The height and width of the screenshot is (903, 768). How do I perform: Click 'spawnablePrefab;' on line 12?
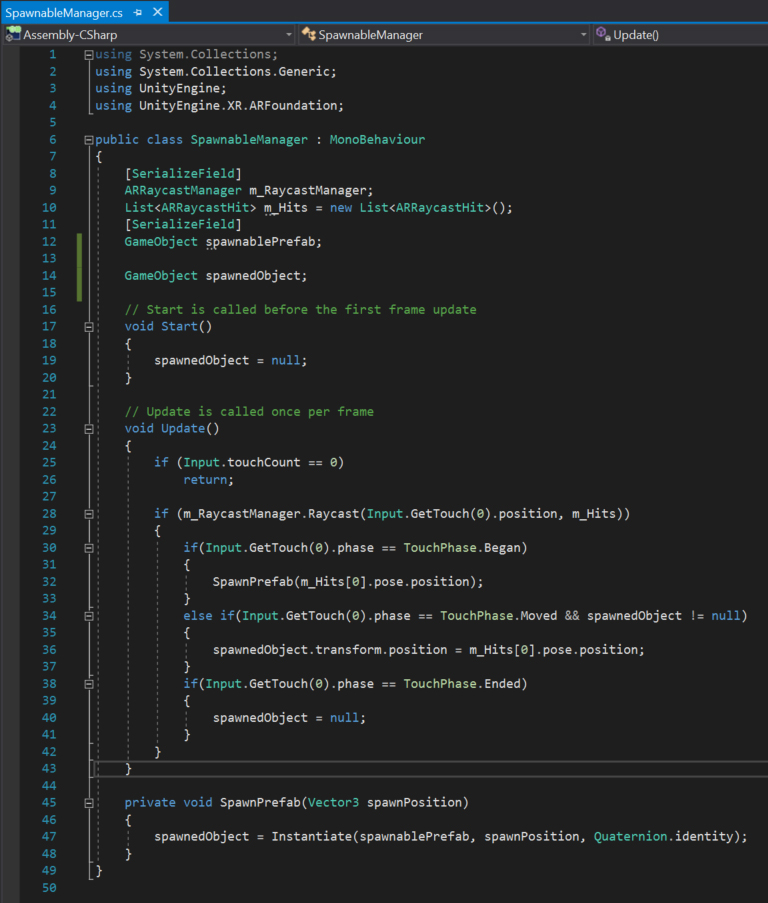click(264, 242)
